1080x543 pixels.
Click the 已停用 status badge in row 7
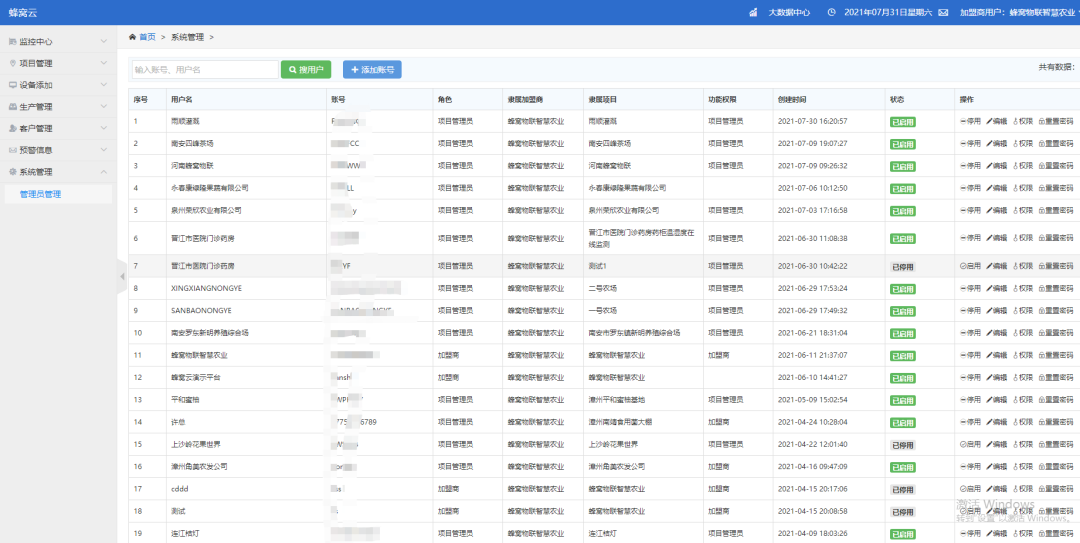(x=902, y=267)
